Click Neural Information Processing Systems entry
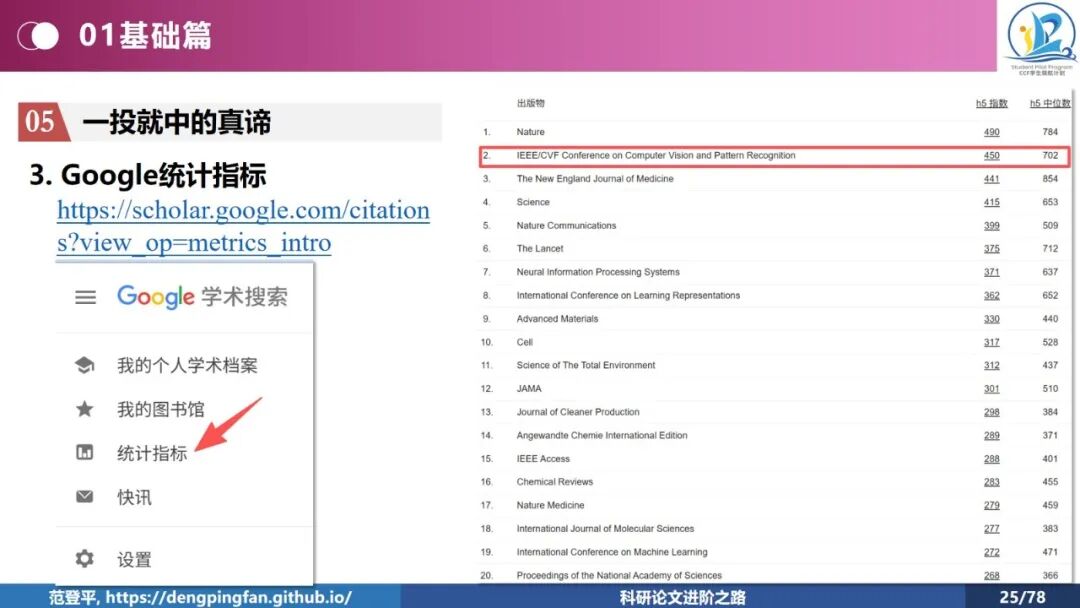This screenshot has height=608, width=1080. [598, 272]
